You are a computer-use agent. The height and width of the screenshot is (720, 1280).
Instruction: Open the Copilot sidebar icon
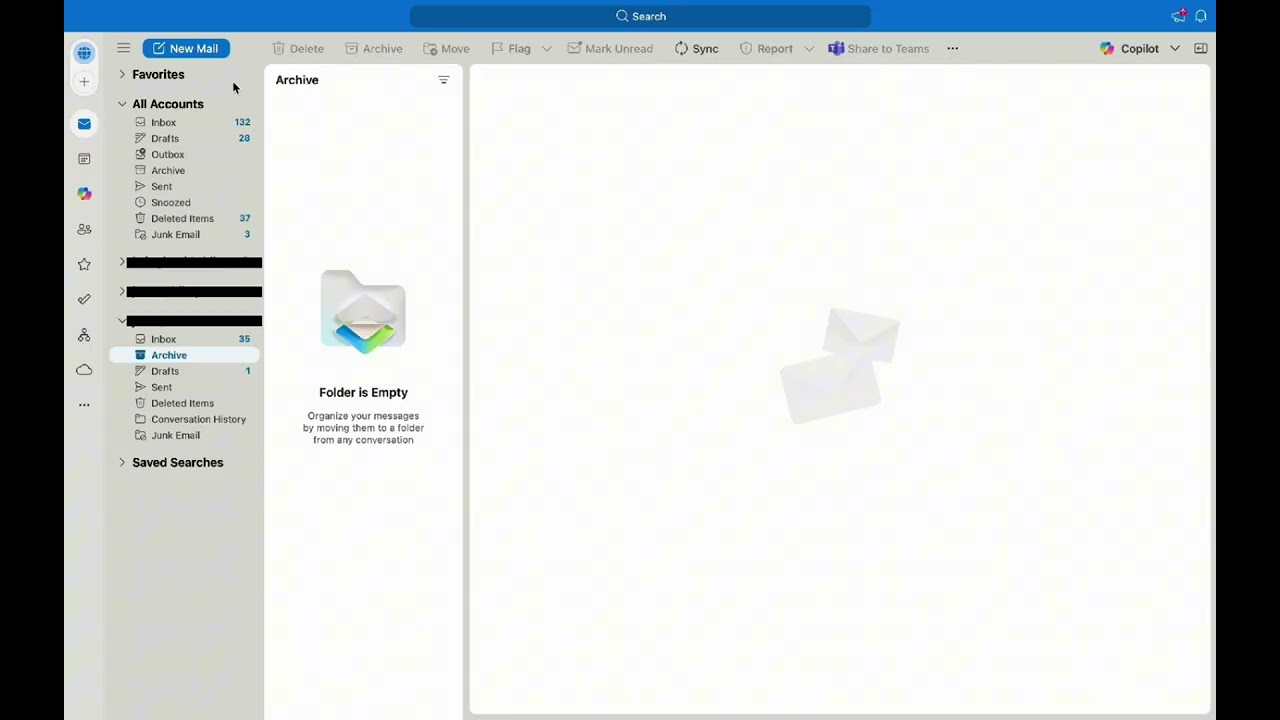(84, 194)
